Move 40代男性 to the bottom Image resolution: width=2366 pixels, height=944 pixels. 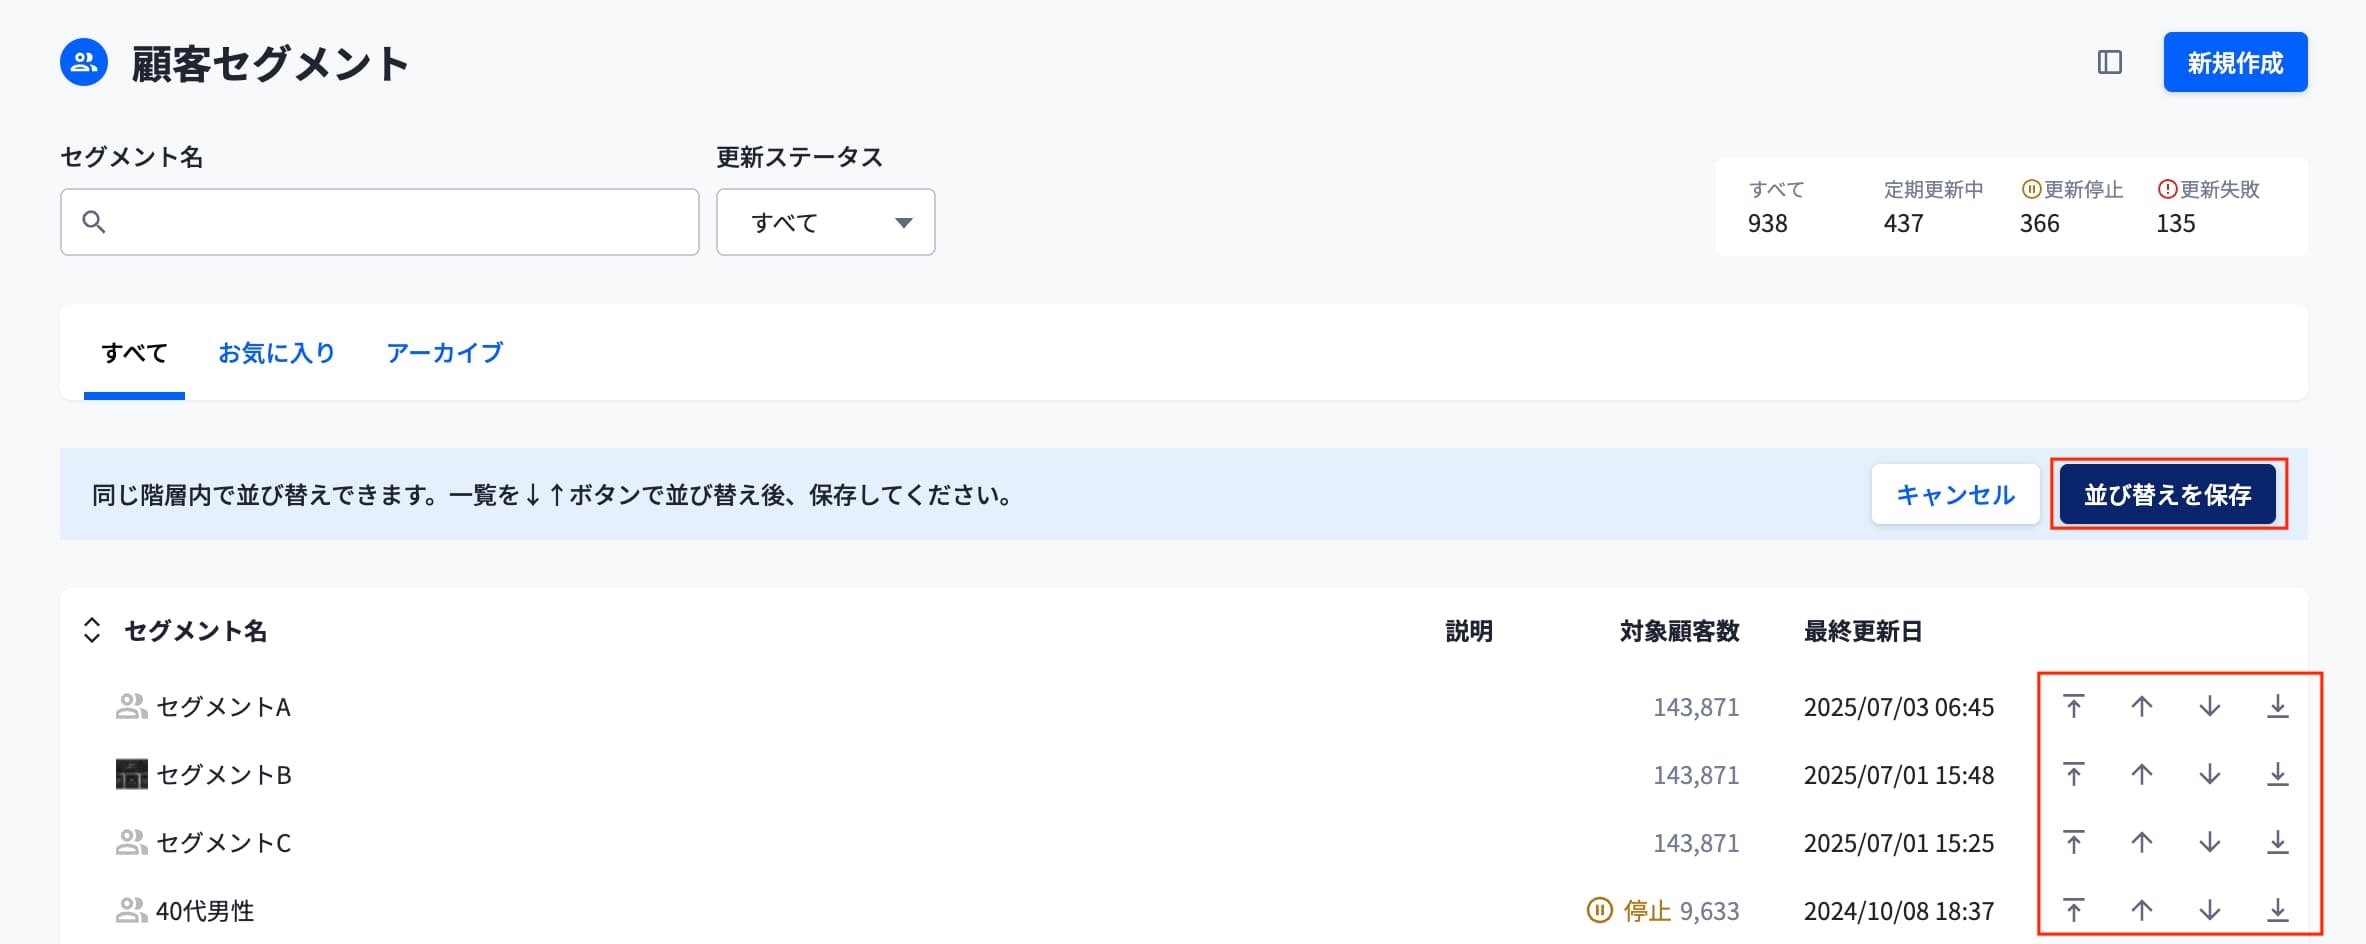[x=2277, y=911]
